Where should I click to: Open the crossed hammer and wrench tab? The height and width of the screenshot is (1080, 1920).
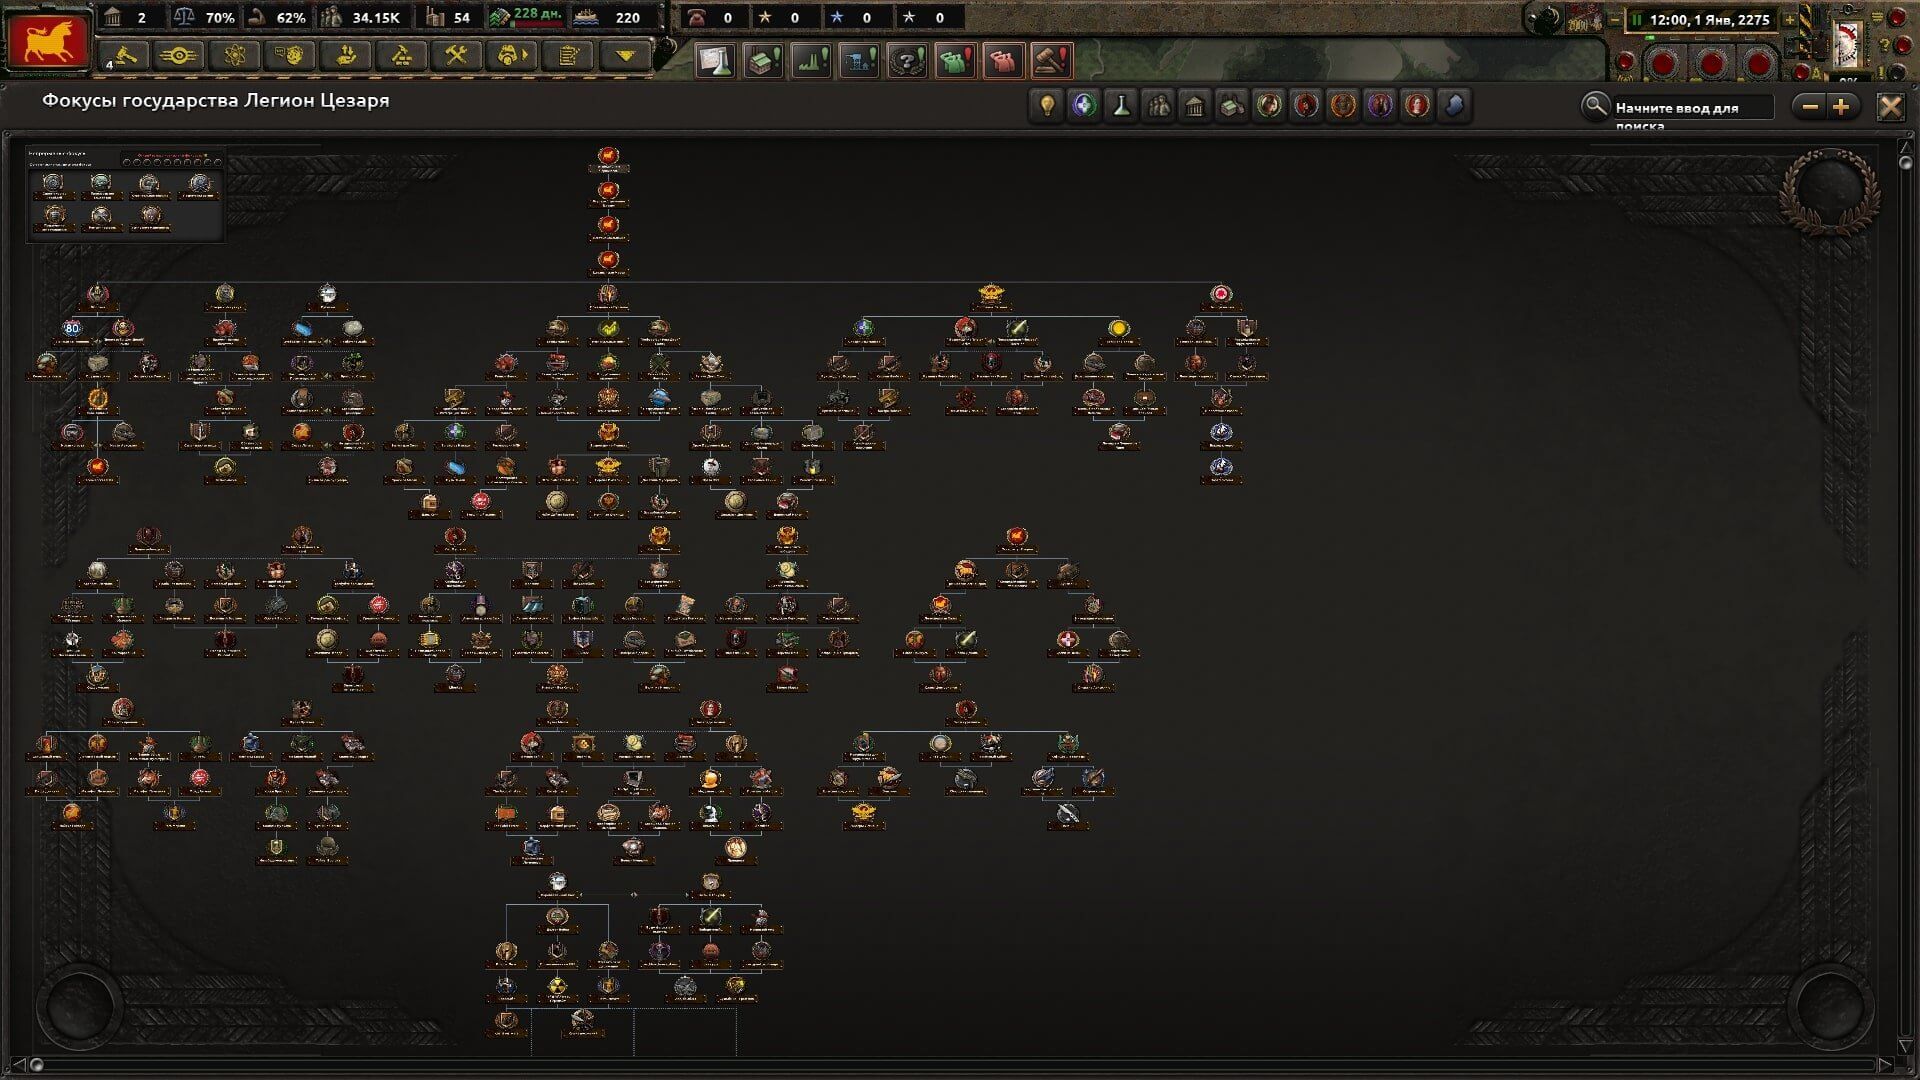pos(456,55)
